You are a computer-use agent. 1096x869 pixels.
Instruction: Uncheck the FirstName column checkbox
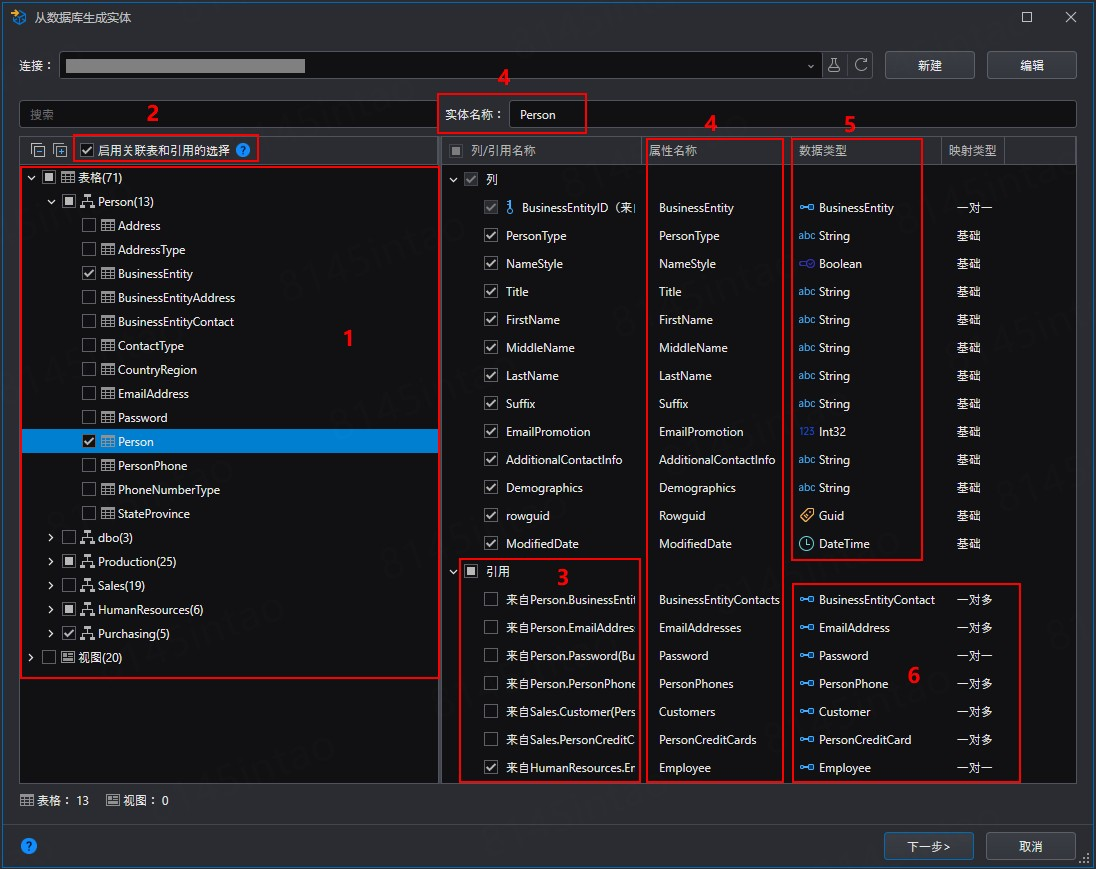tap(491, 319)
